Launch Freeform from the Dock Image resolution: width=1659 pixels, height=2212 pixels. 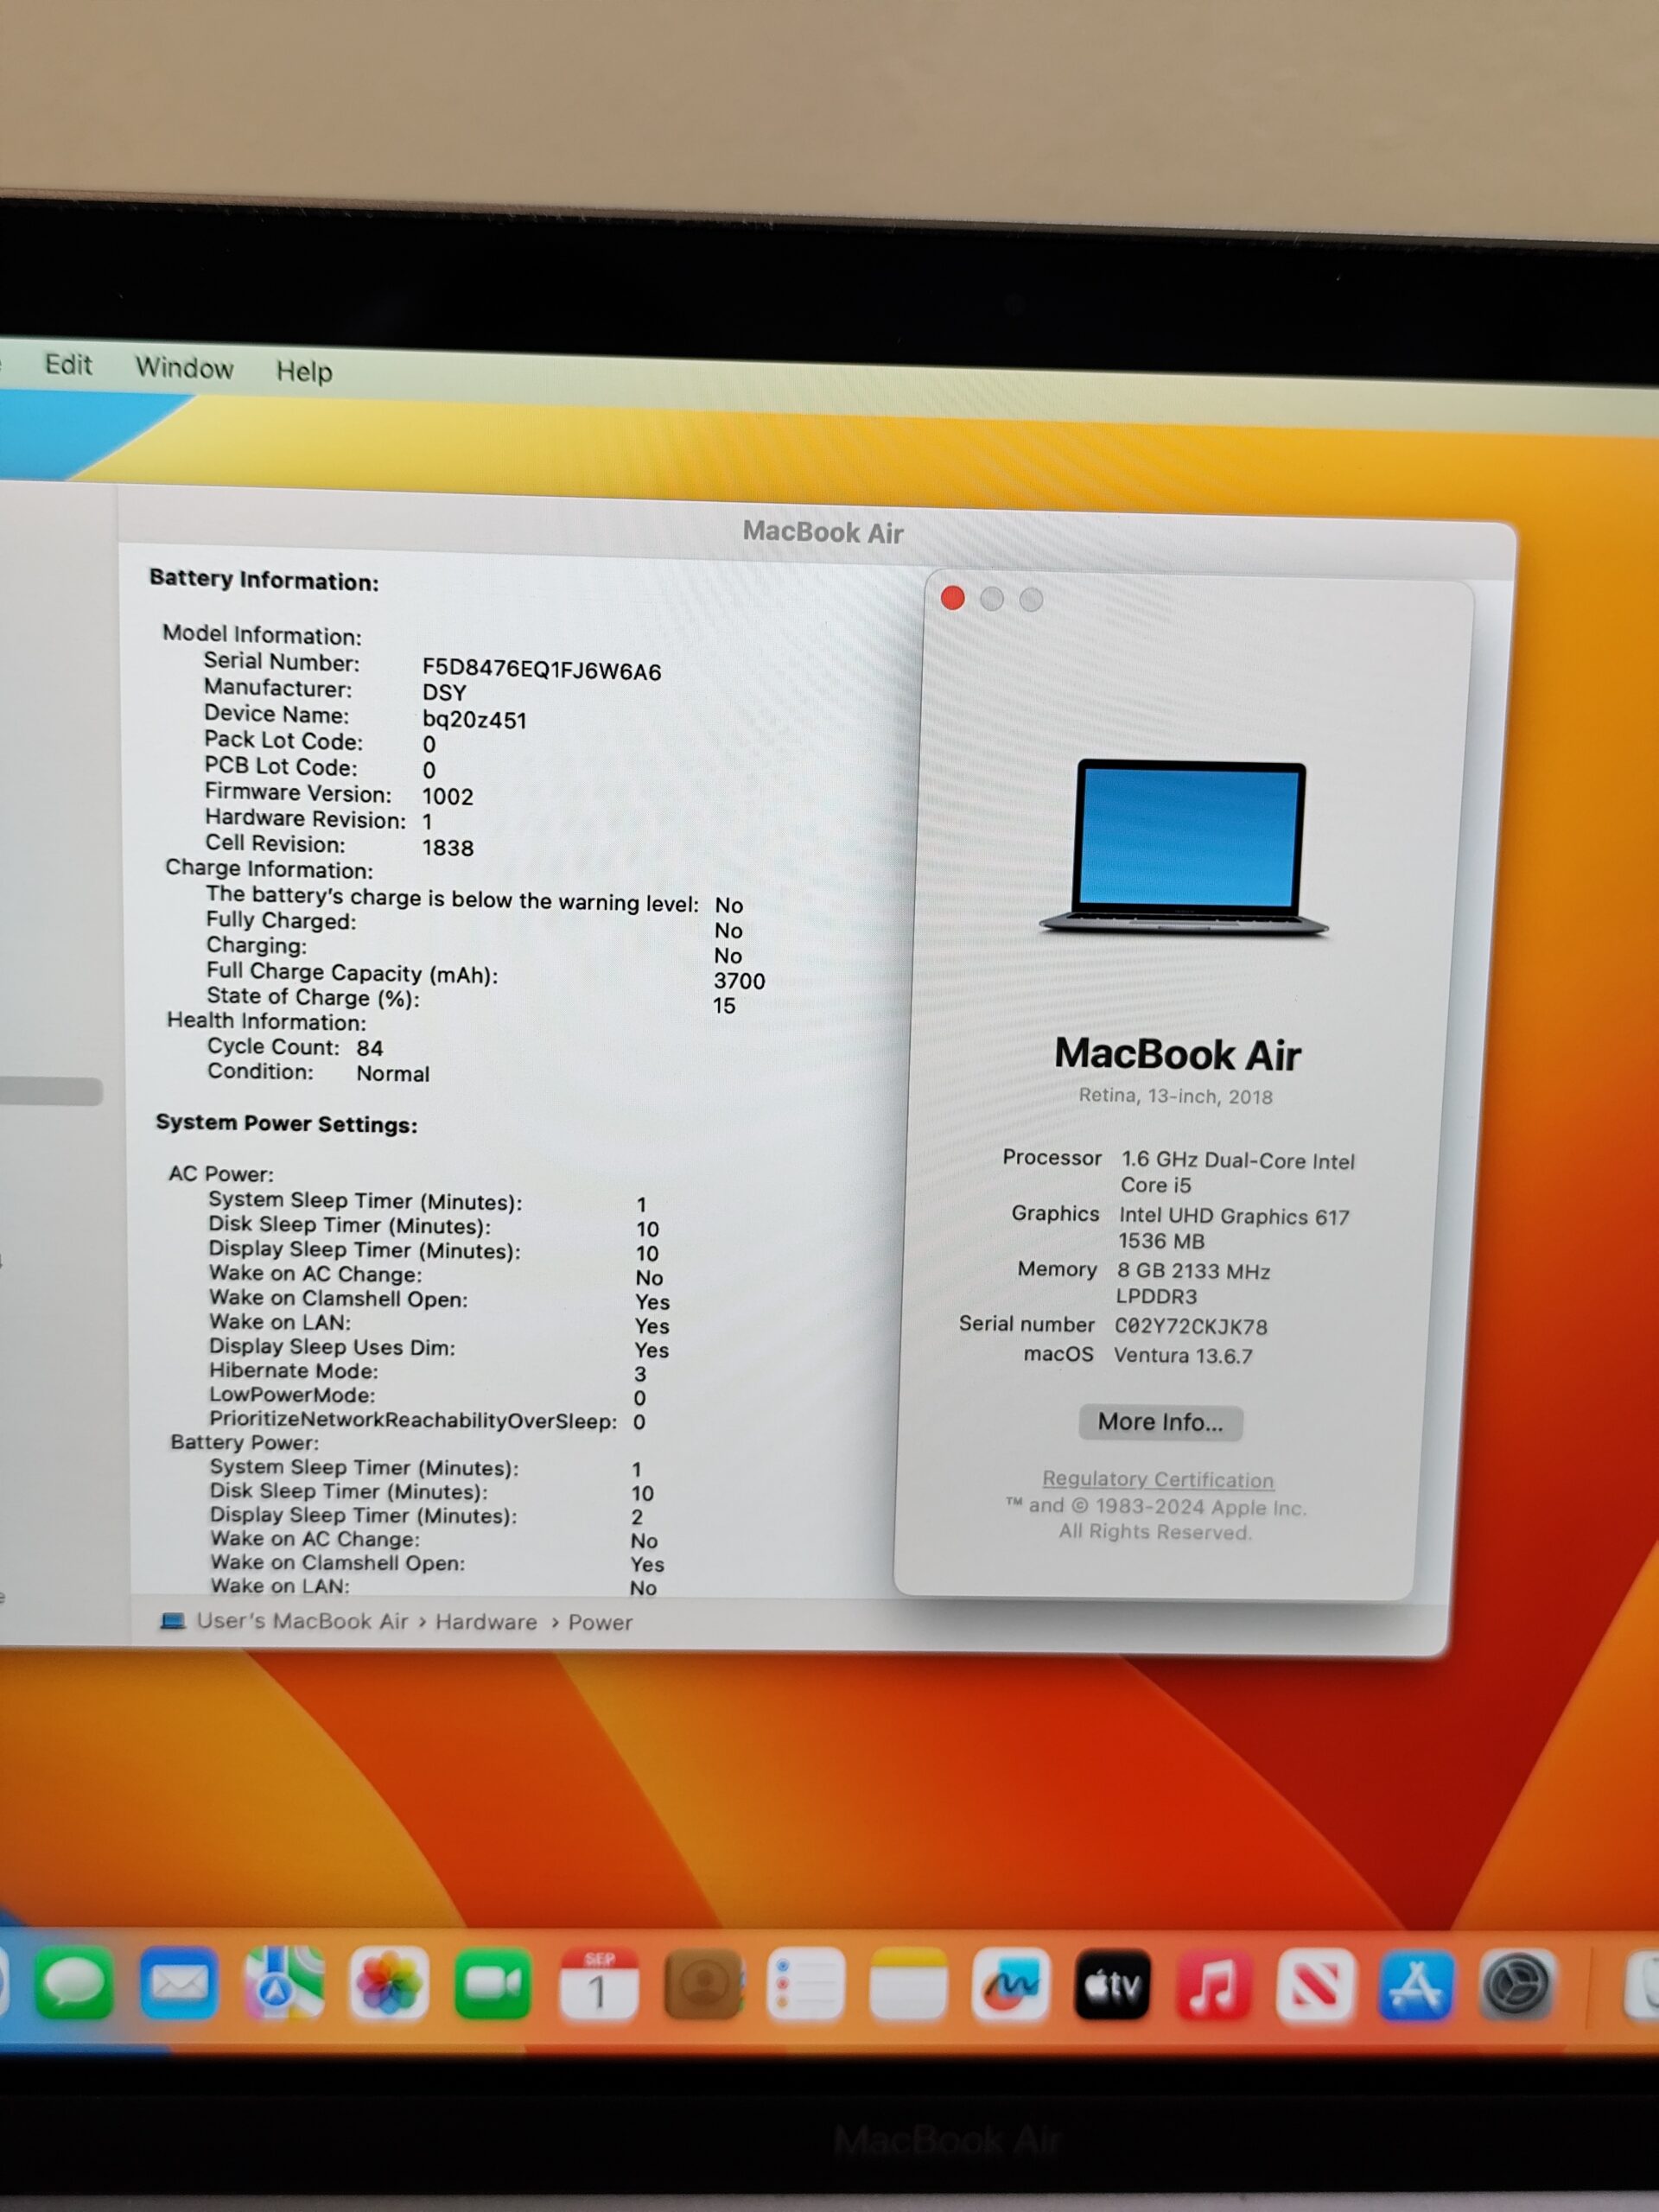[1010, 1984]
